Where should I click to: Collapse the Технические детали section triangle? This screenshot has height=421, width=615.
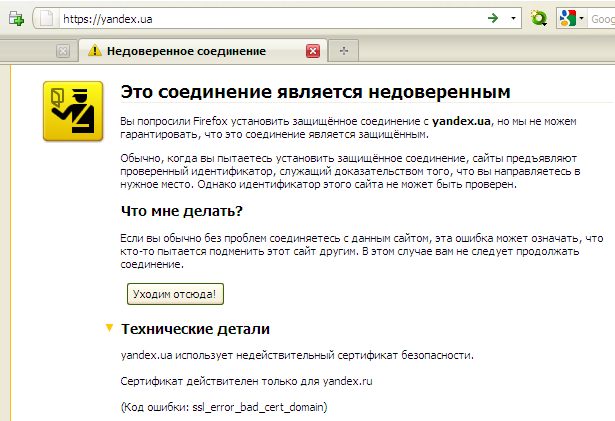(x=109, y=328)
